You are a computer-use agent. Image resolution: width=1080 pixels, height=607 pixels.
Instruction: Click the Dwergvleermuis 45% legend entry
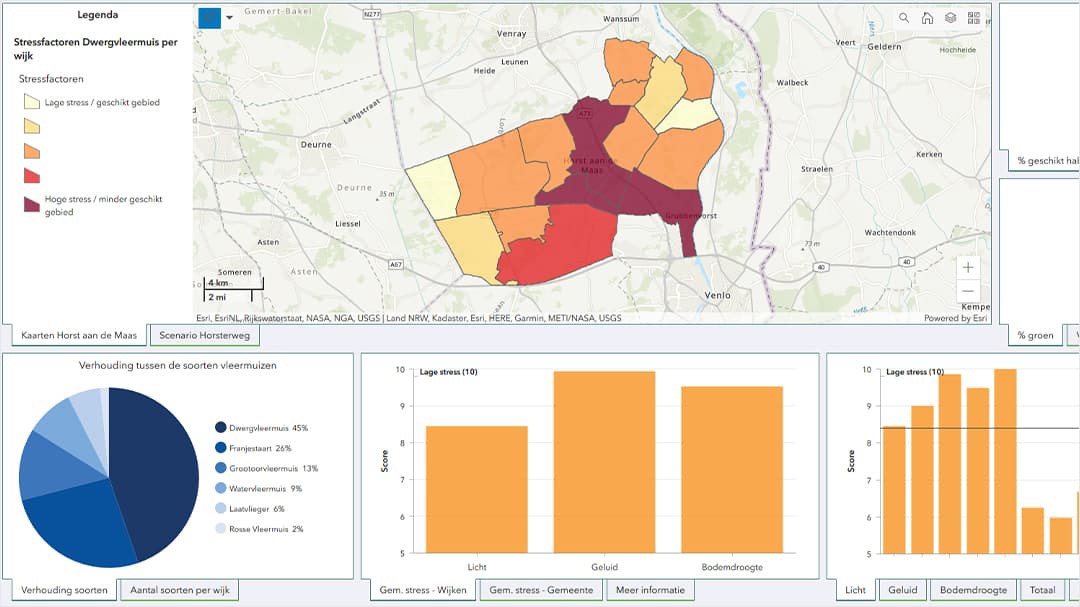coord(262,428)
